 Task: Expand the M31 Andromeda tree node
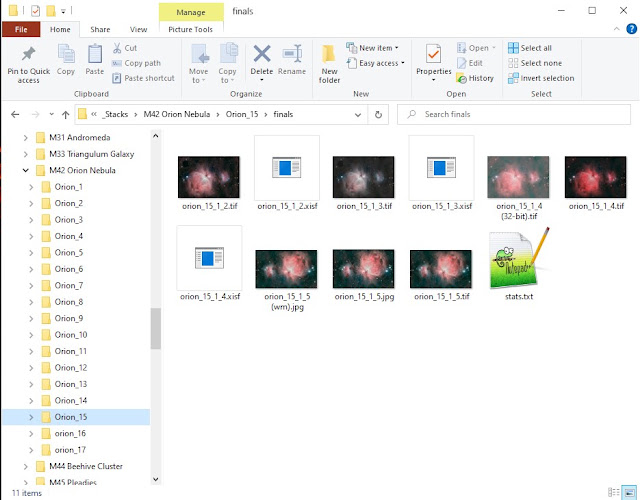tap(26, 138)
